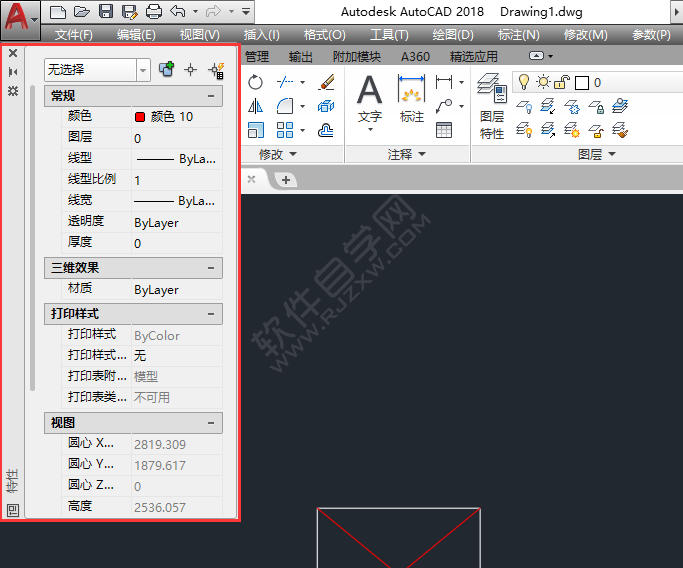
Task: Toggle PICKADD value in Properties palette
Action: (x=166, y=70)
